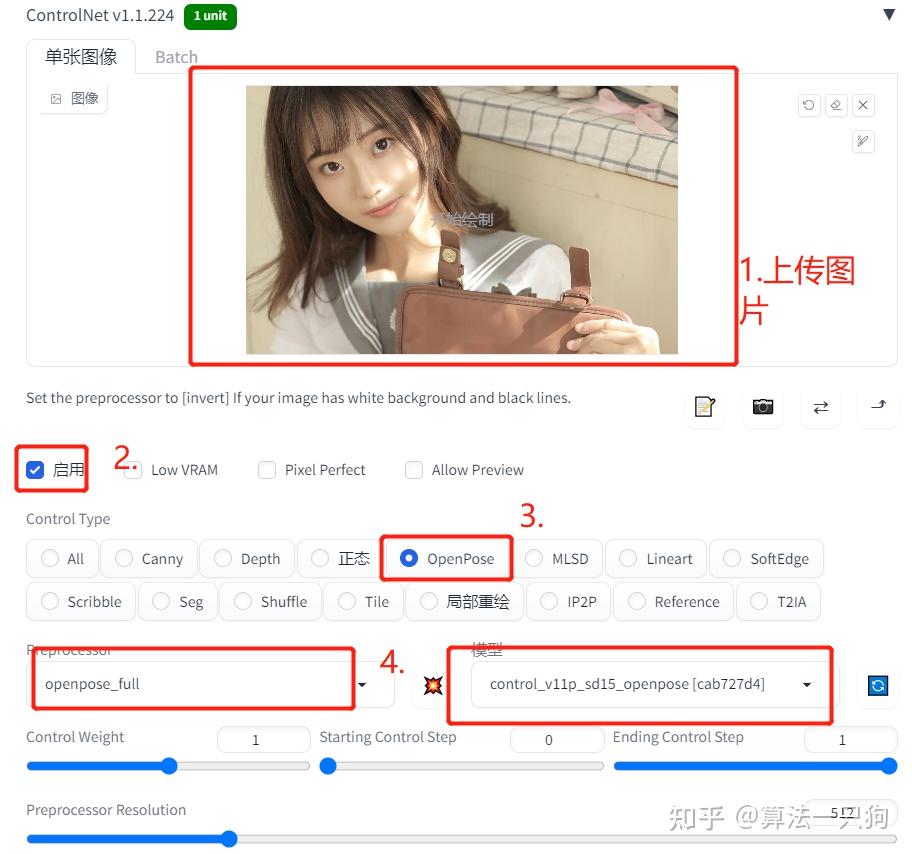
Task: Select the OpenPose control type
Action: [x=410, y=558]
